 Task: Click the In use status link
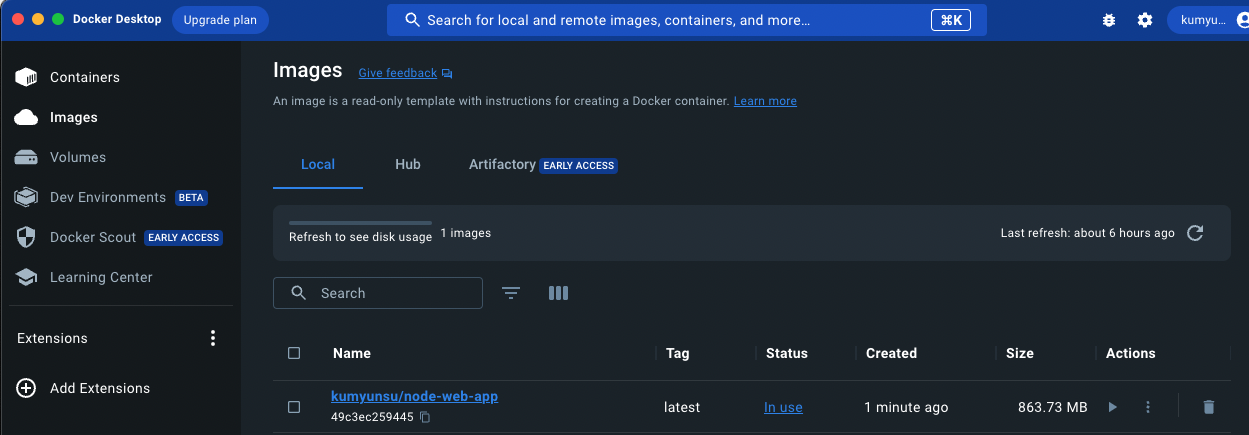[783, 407]
